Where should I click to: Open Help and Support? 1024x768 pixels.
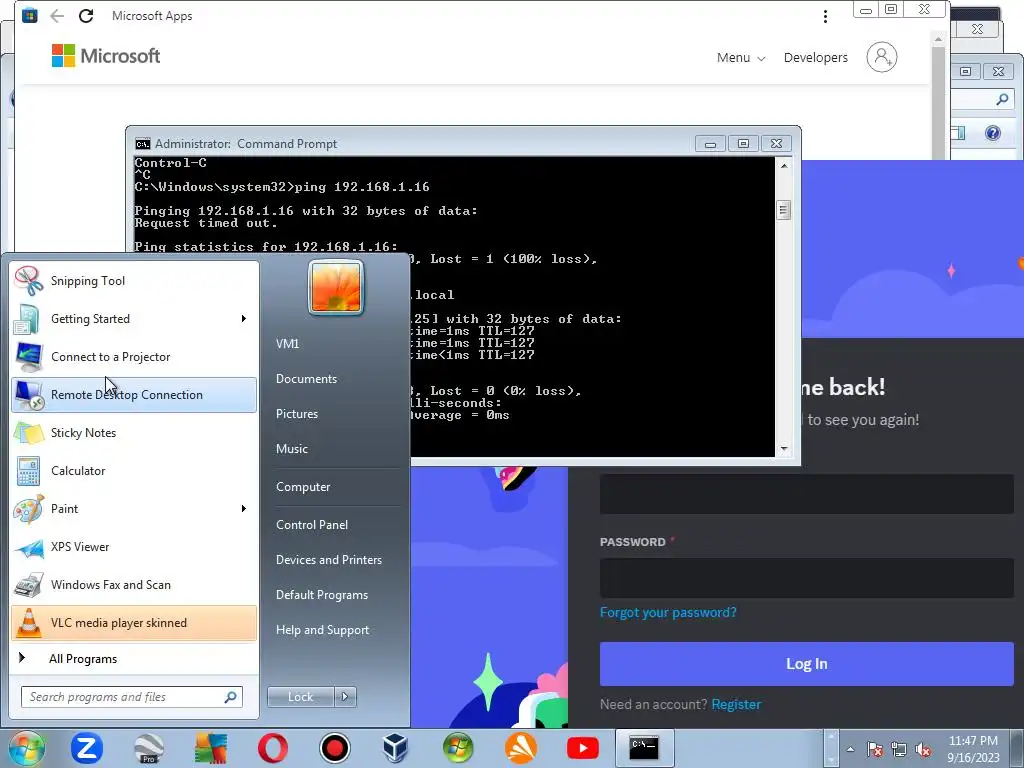tap(322, 630)
